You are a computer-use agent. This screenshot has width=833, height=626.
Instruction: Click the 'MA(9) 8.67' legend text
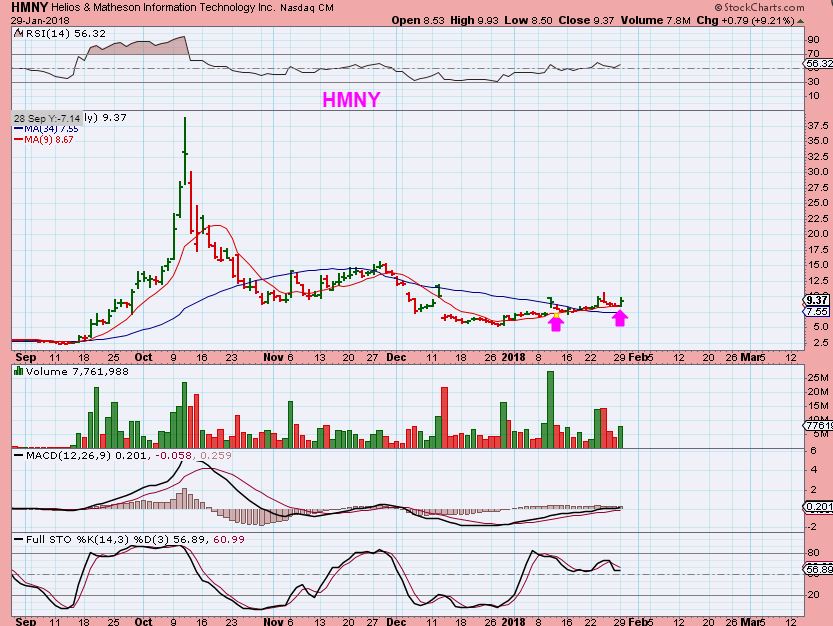49,140
